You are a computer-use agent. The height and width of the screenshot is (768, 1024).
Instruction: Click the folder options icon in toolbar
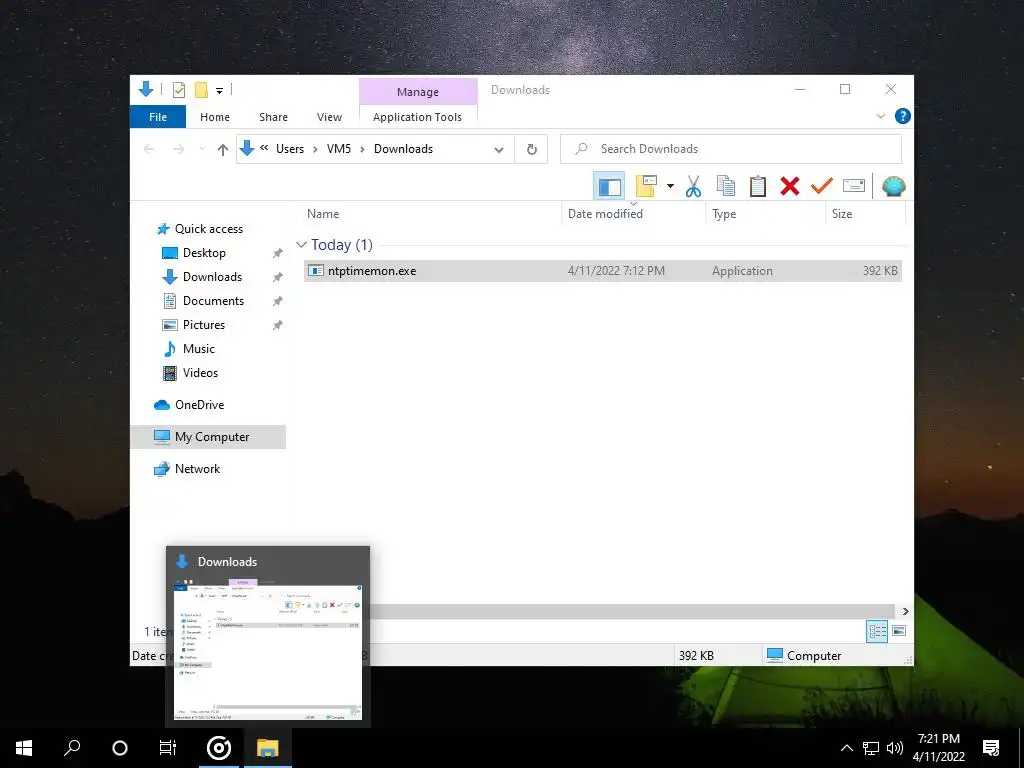(646, 186)
